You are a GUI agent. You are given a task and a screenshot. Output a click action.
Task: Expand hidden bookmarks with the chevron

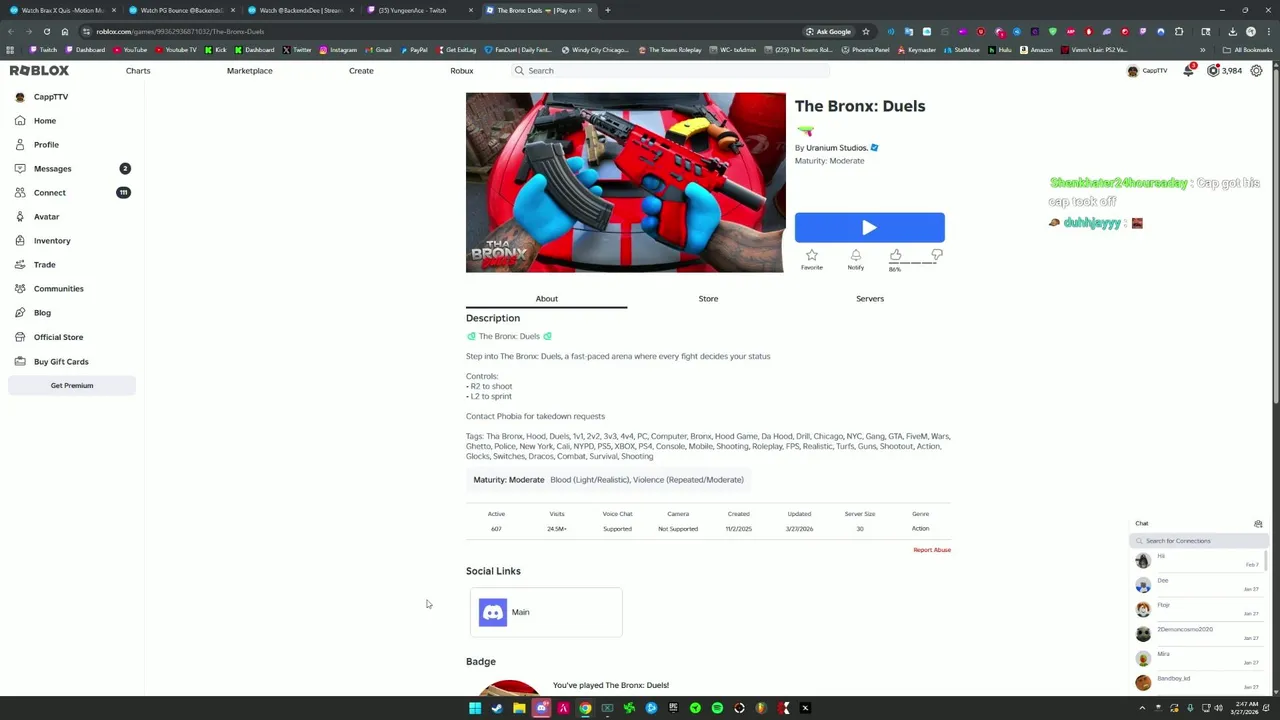click(x=1203, y=50)
